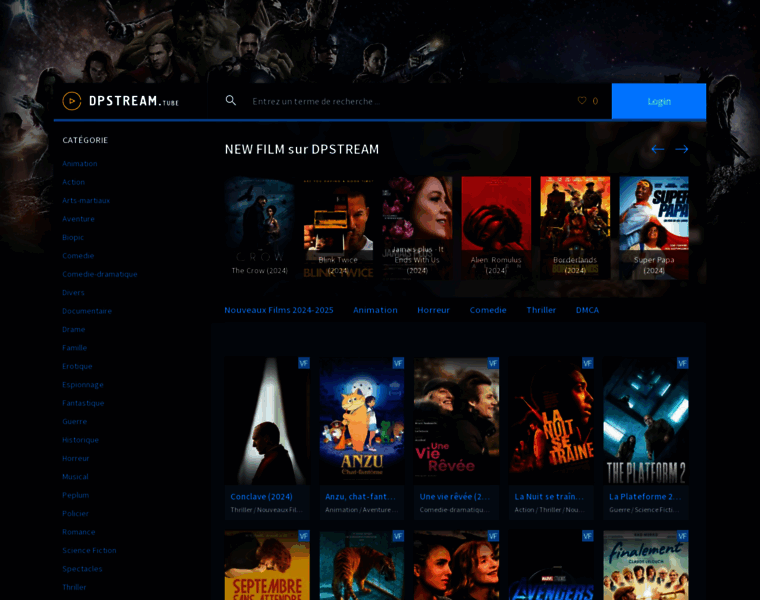Select Horreur in the category sidebar
The width and height of the screenshot is (760, 600).
coord(76,458)
